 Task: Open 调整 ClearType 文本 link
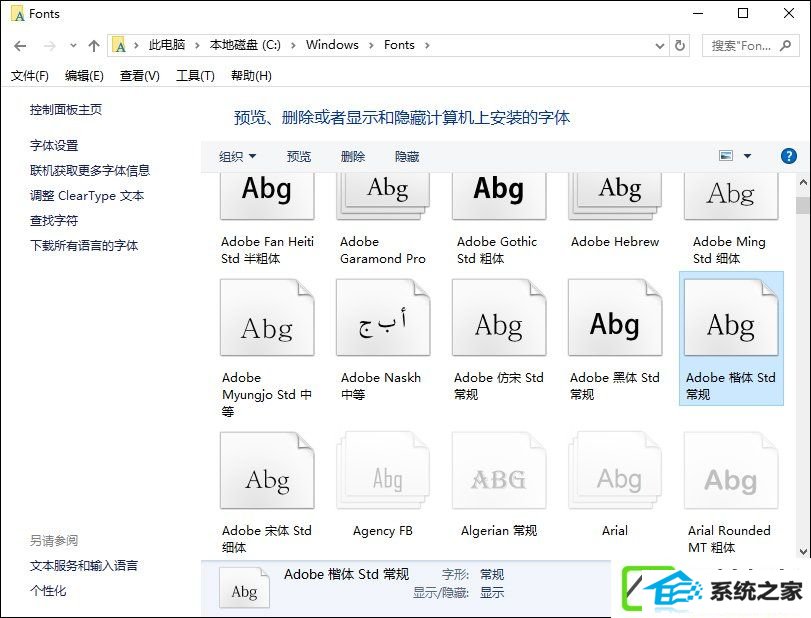(x=87, y=196)
